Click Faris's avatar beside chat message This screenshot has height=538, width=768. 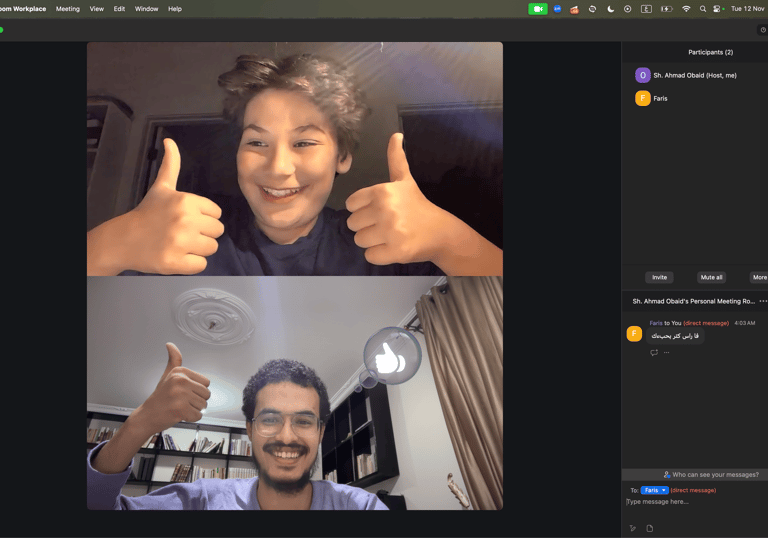tap(634, 334)
